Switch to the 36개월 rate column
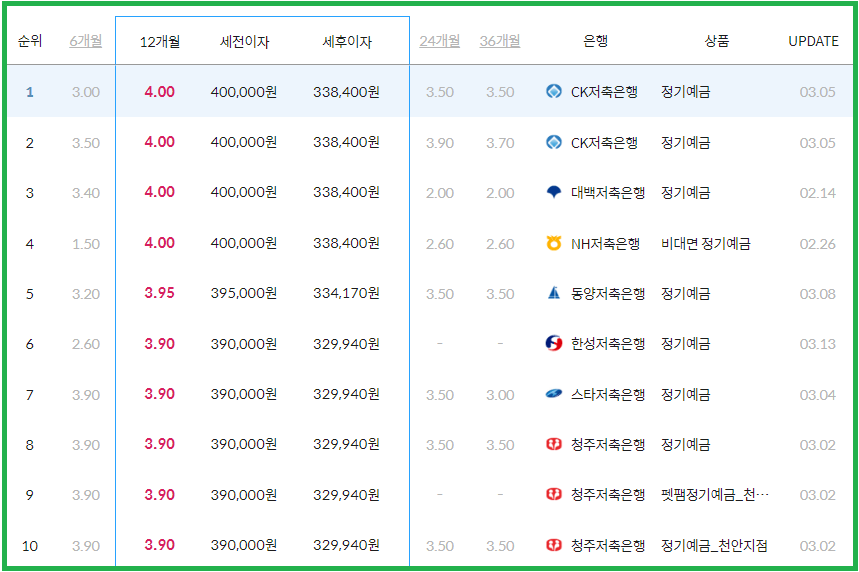Image resolution: width=859 pixels, height=572 pixels. [500, 41]
